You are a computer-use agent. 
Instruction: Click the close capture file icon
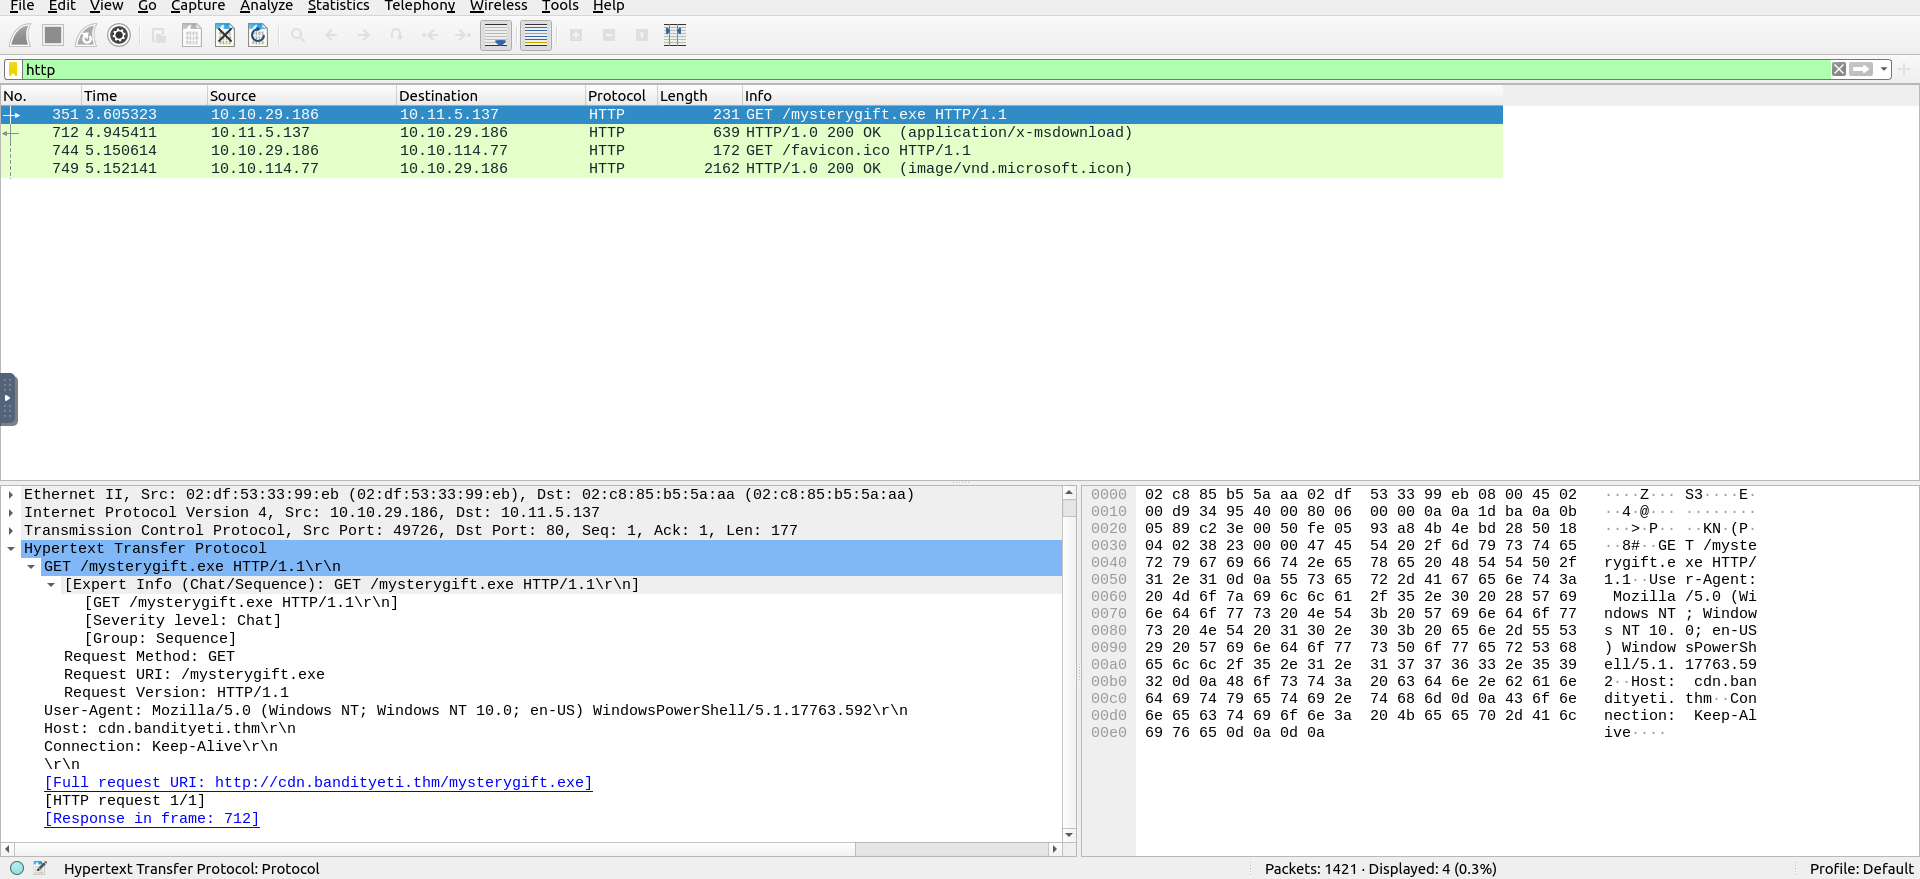[225, 36]
